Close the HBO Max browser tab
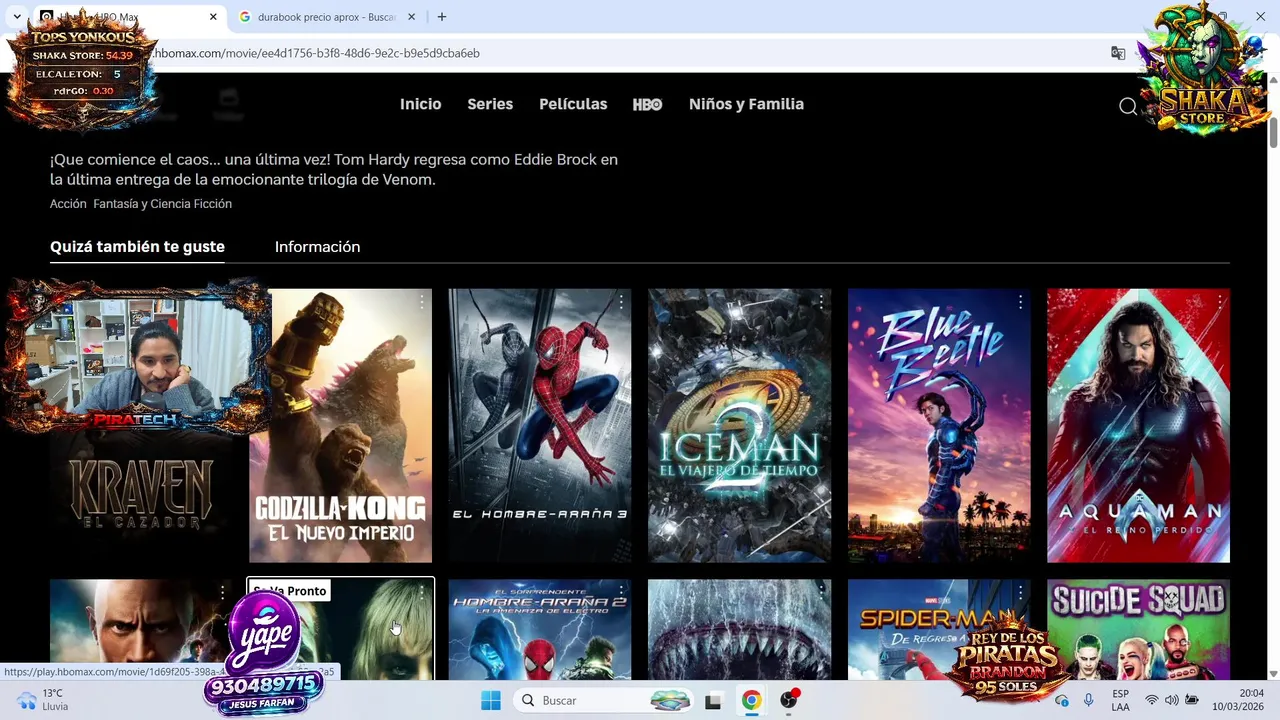This screenshot has width=1280, height=720. (213, 17)
